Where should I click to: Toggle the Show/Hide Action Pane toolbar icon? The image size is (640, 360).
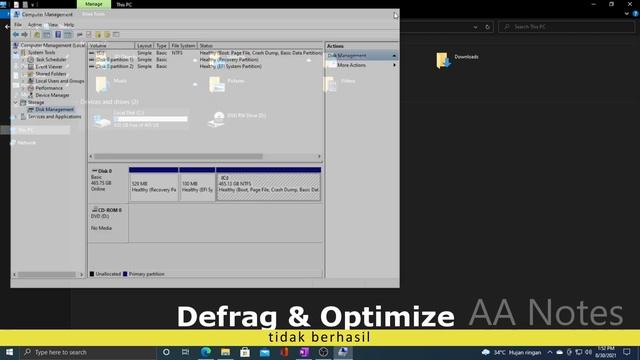(x=68, y=35)
